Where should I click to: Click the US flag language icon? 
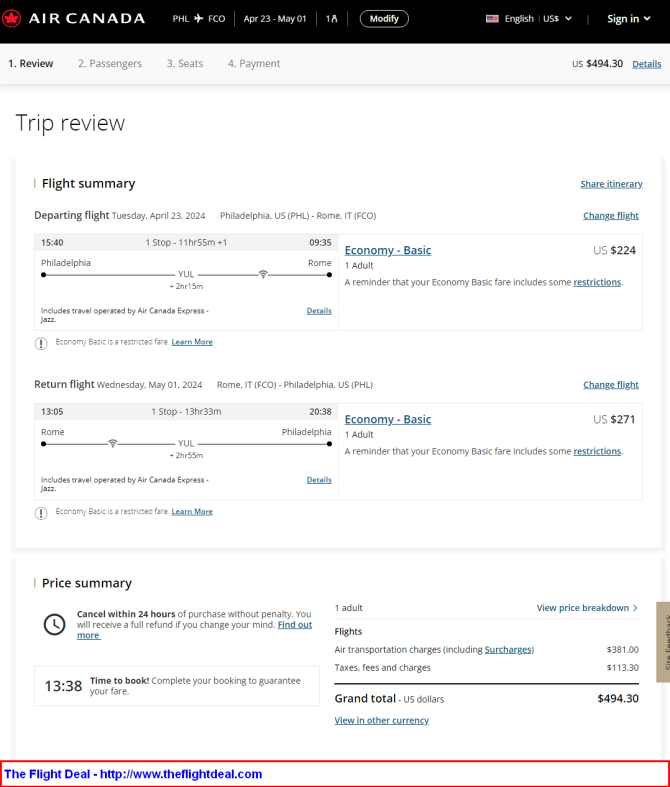492,19
